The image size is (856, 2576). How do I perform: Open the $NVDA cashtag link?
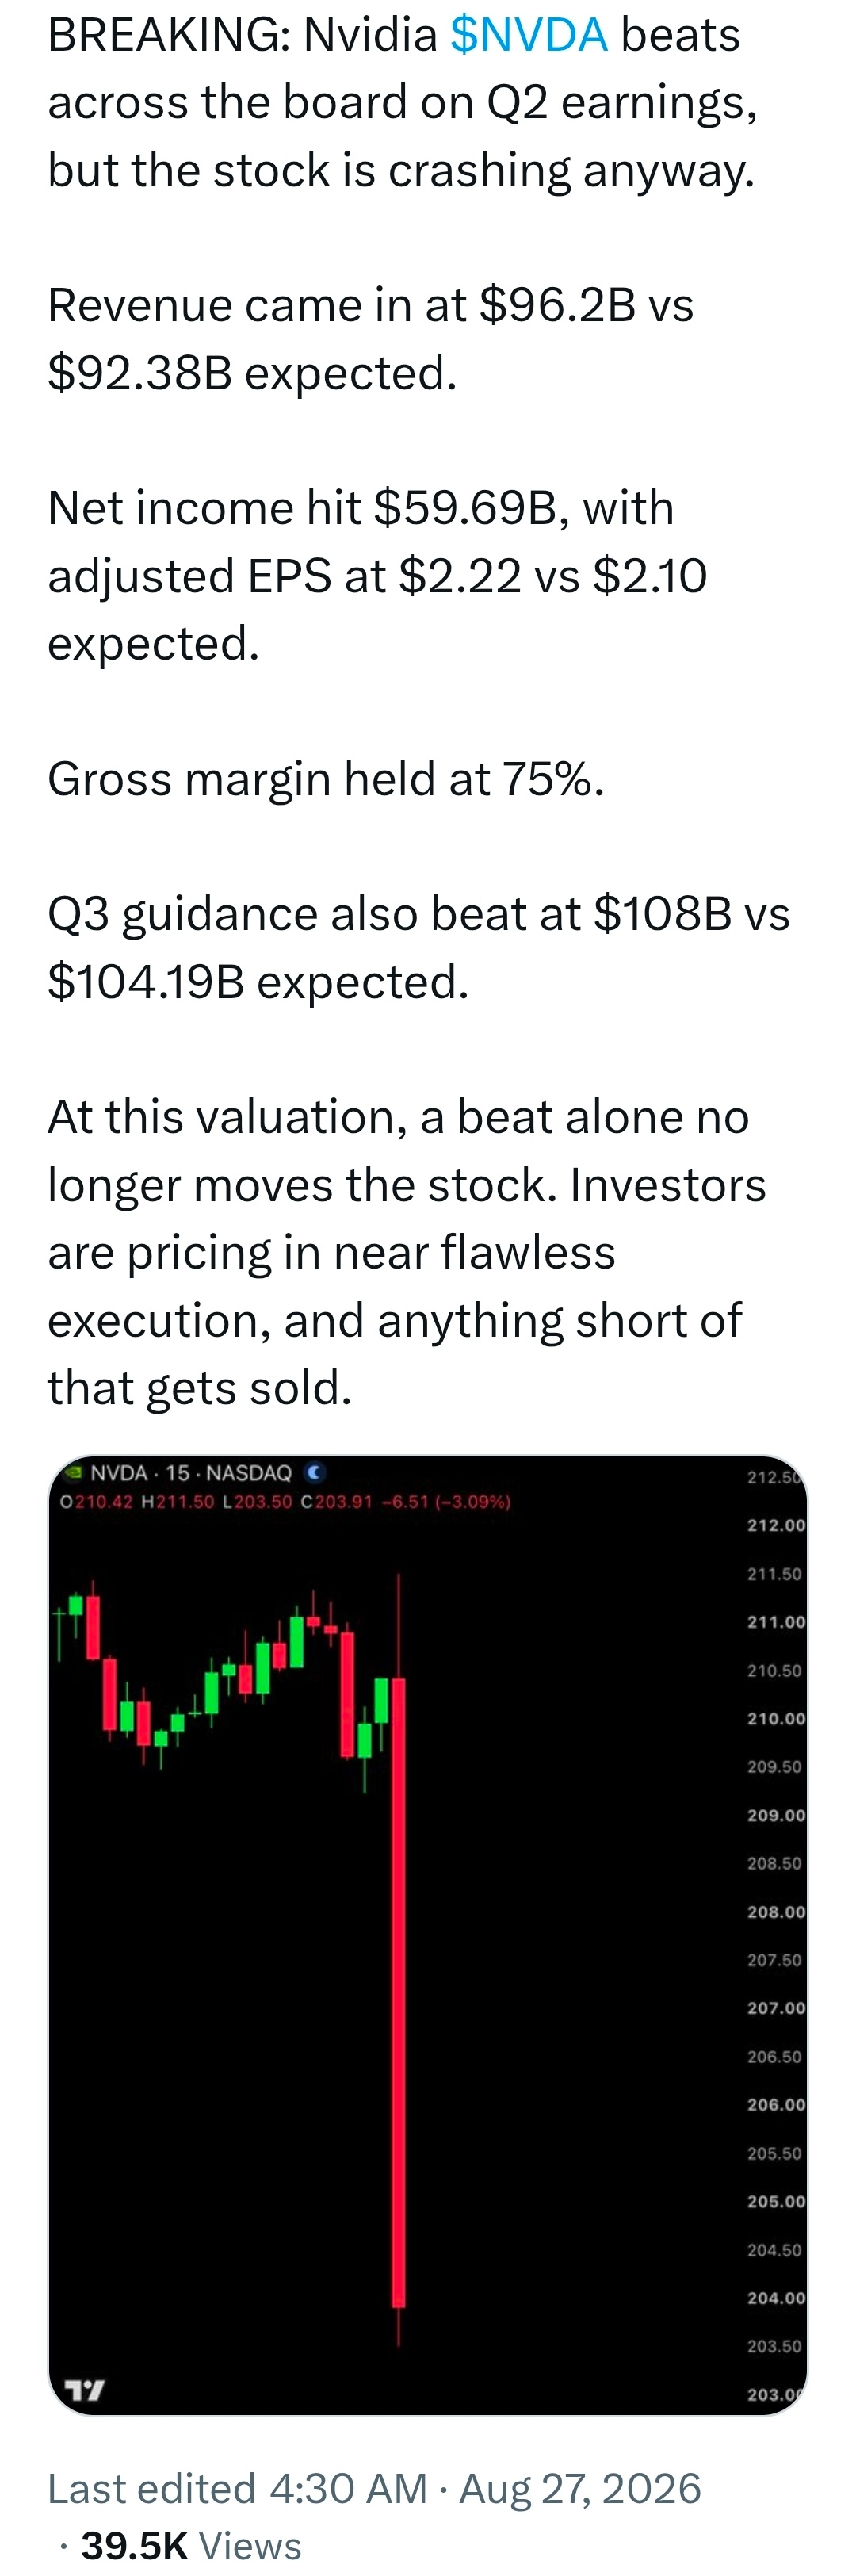pos(528,35)
